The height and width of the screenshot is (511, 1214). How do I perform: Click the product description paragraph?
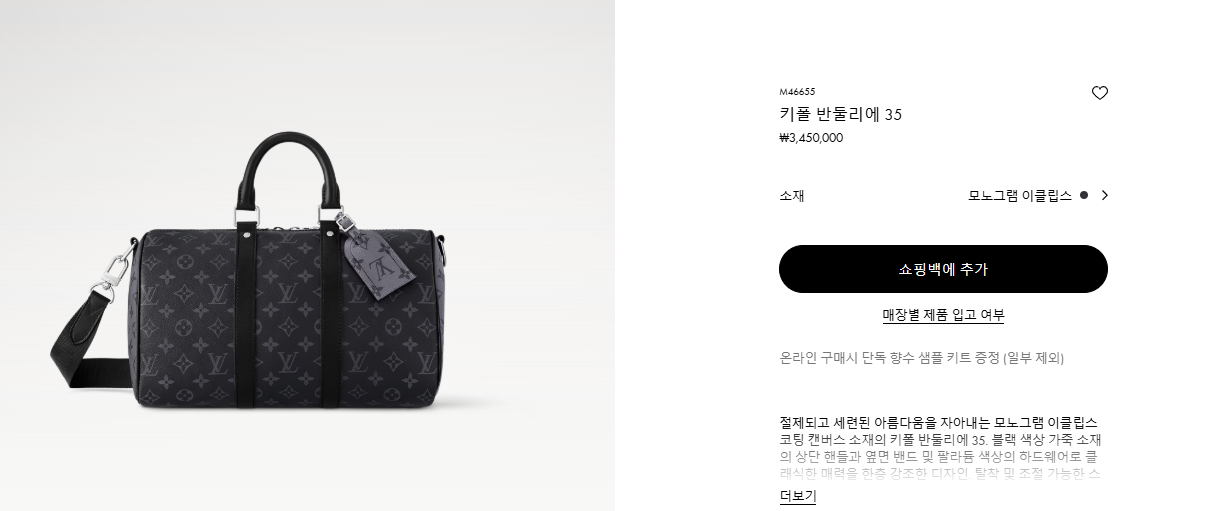click(940, 448)
